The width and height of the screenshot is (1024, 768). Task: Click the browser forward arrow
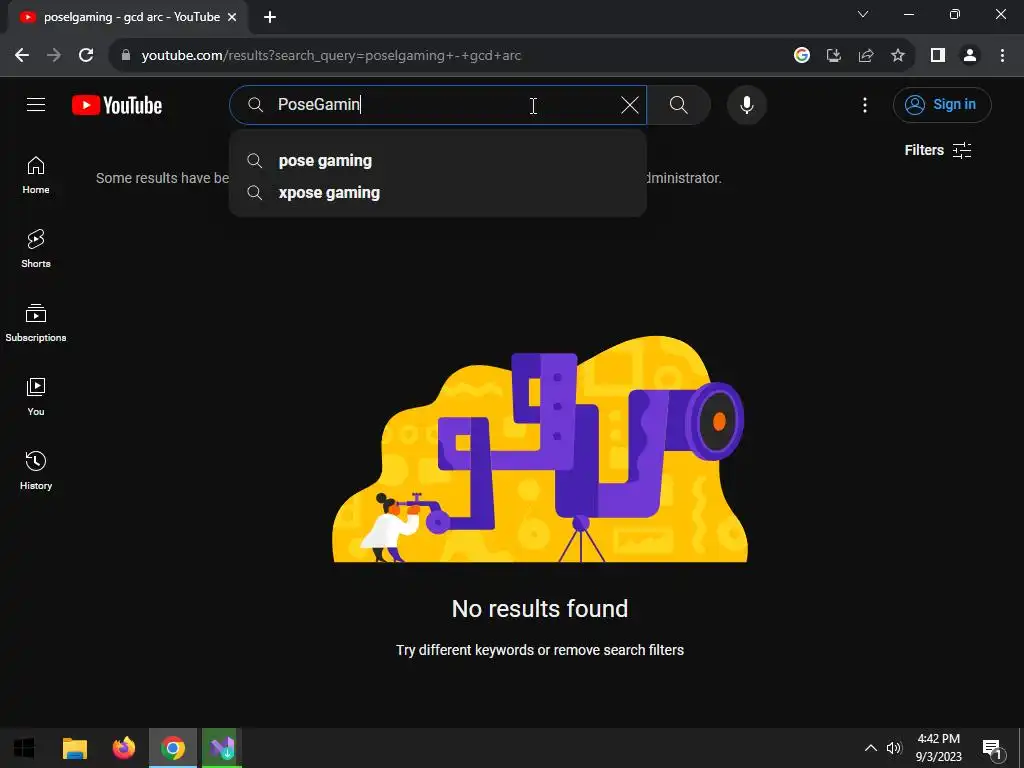[x=54, y=56]
